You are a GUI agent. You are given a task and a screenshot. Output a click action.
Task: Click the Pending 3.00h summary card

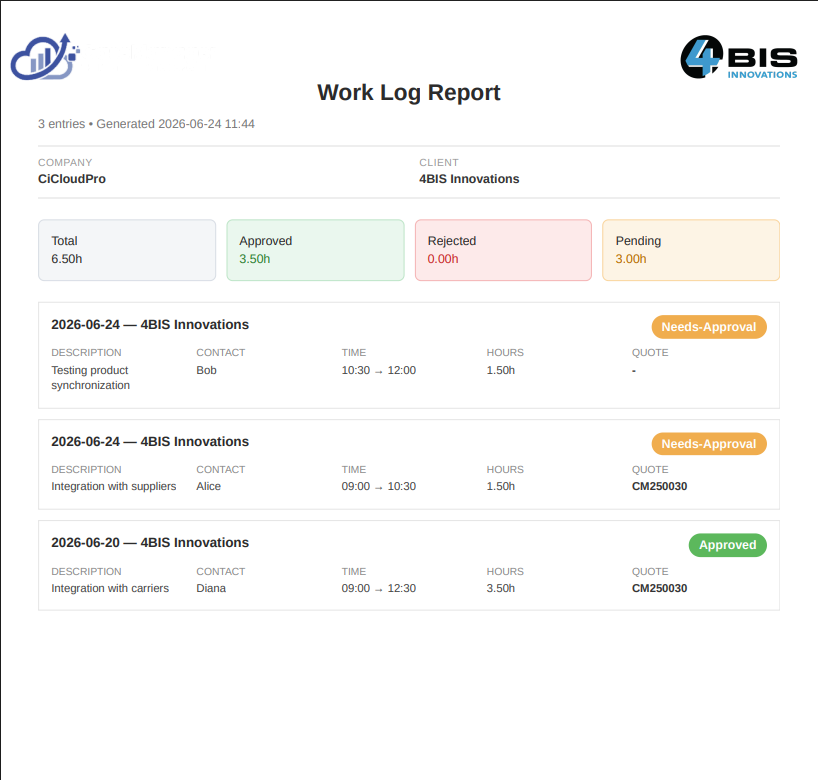click(691, 250)
